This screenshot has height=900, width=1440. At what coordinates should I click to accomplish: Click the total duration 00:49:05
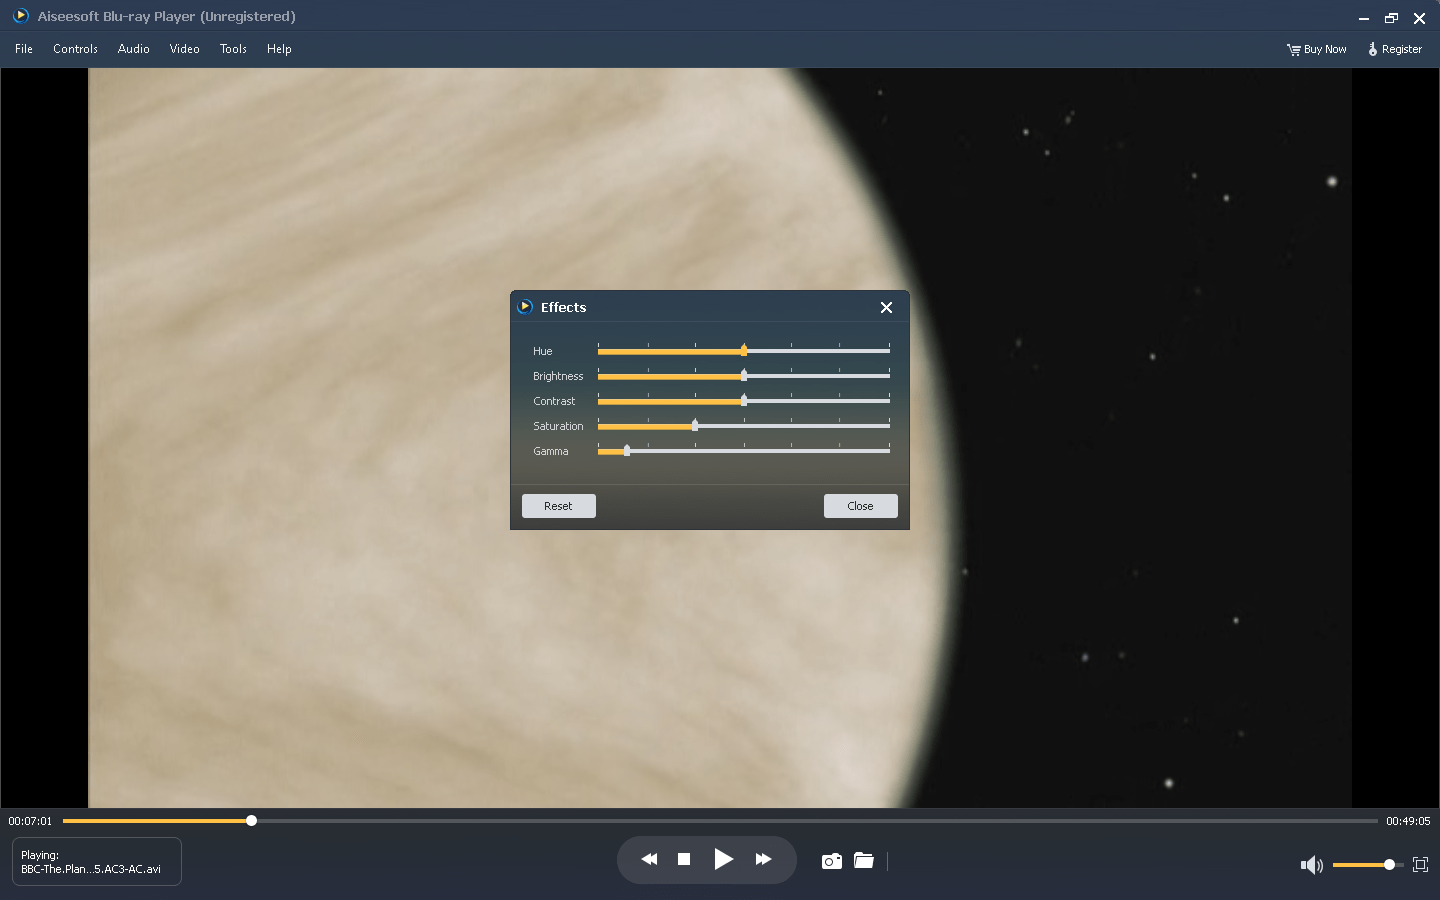click(x=1408, y=821)
